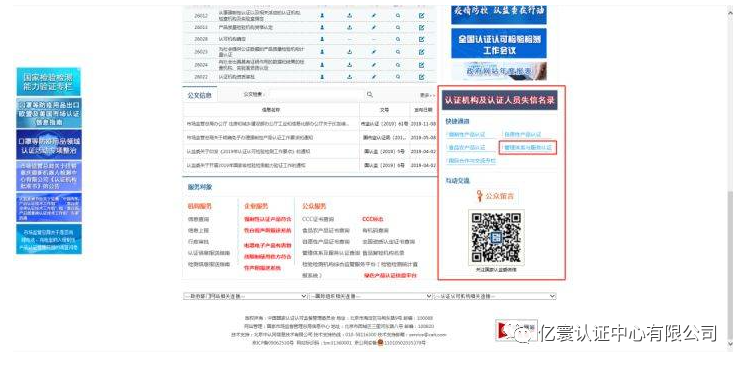741x365 pixels.
Task: Click the search icon beside the 公文 search field
Action: pyautogui.click(x=370, y=95)
